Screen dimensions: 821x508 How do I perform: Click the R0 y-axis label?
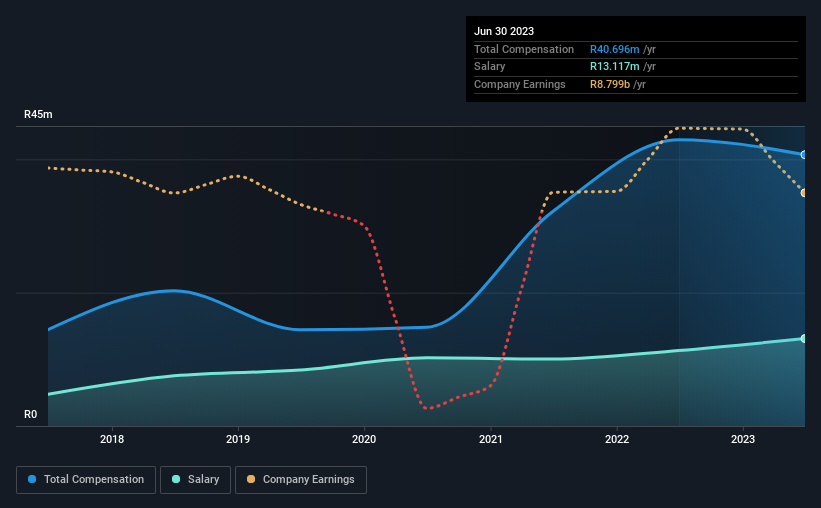(x=30, y=414)
